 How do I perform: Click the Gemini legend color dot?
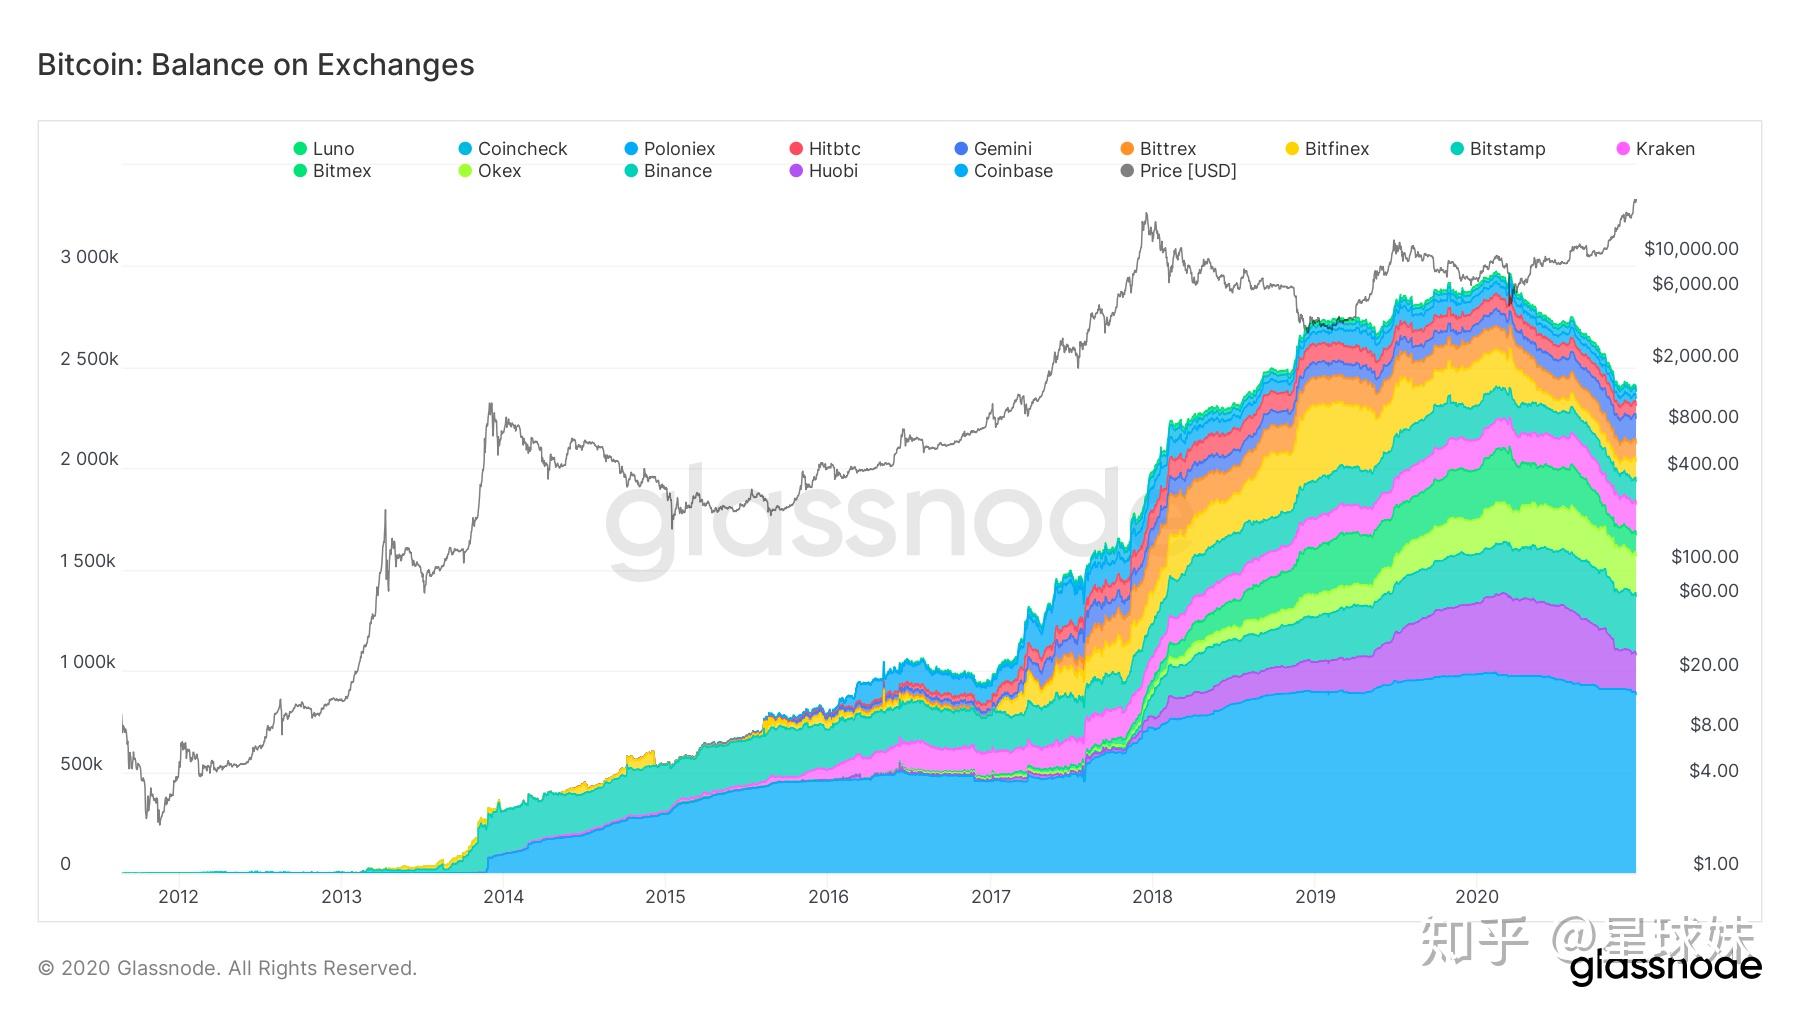(x=961, y=149)
